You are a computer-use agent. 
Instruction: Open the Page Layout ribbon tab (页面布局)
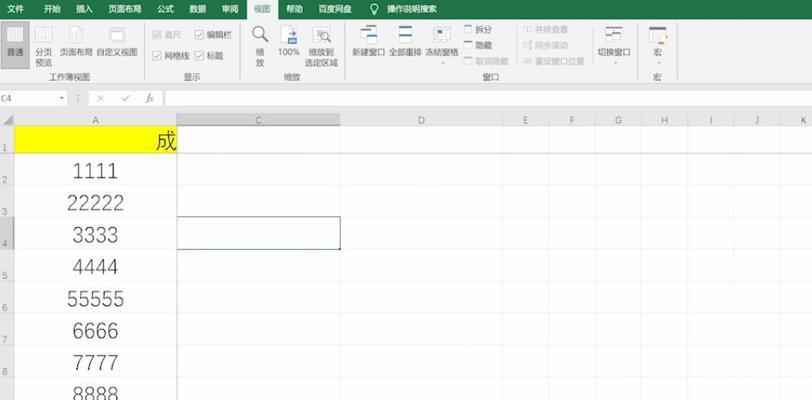pyautogui.click(x=125, y=9)
